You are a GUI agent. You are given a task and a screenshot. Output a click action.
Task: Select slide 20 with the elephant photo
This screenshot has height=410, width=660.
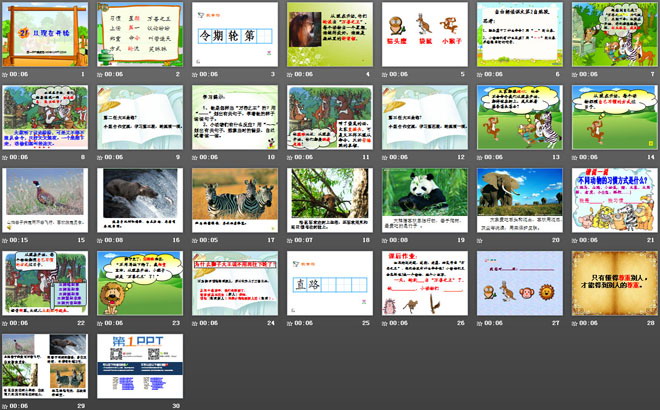(x=520, y=200)
